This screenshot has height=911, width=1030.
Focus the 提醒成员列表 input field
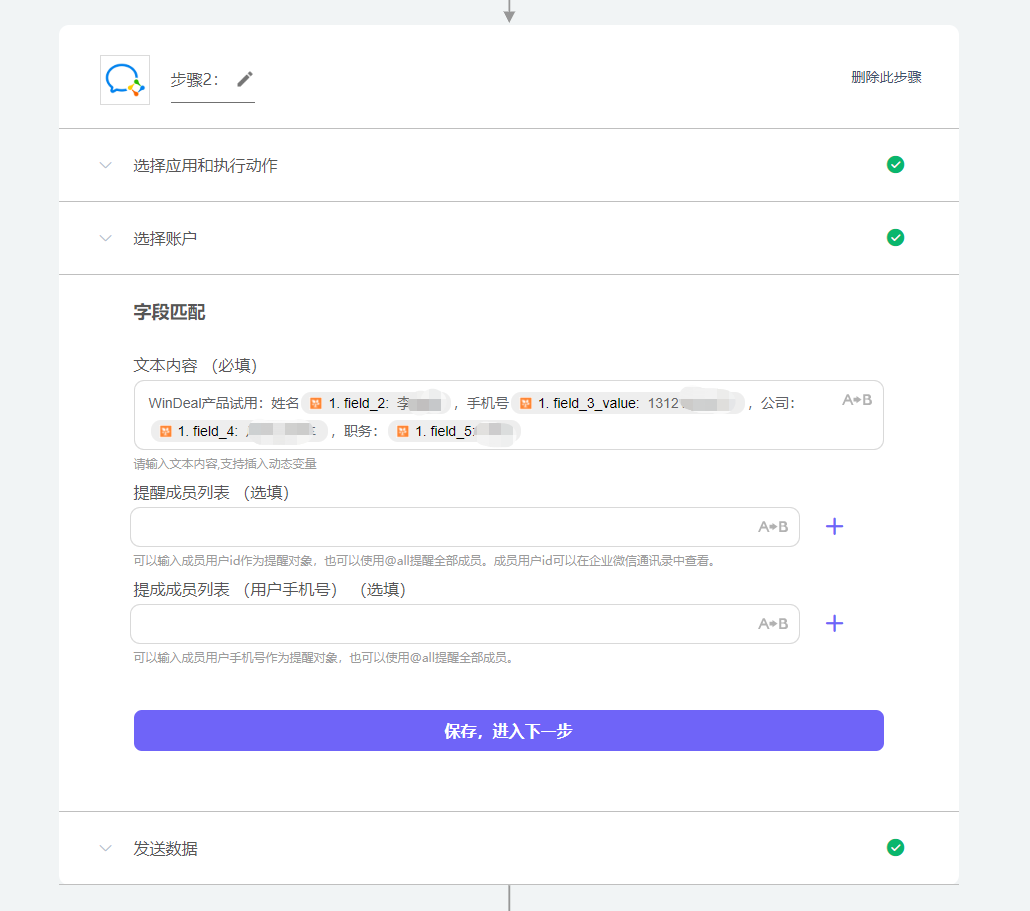coord(465,527)
